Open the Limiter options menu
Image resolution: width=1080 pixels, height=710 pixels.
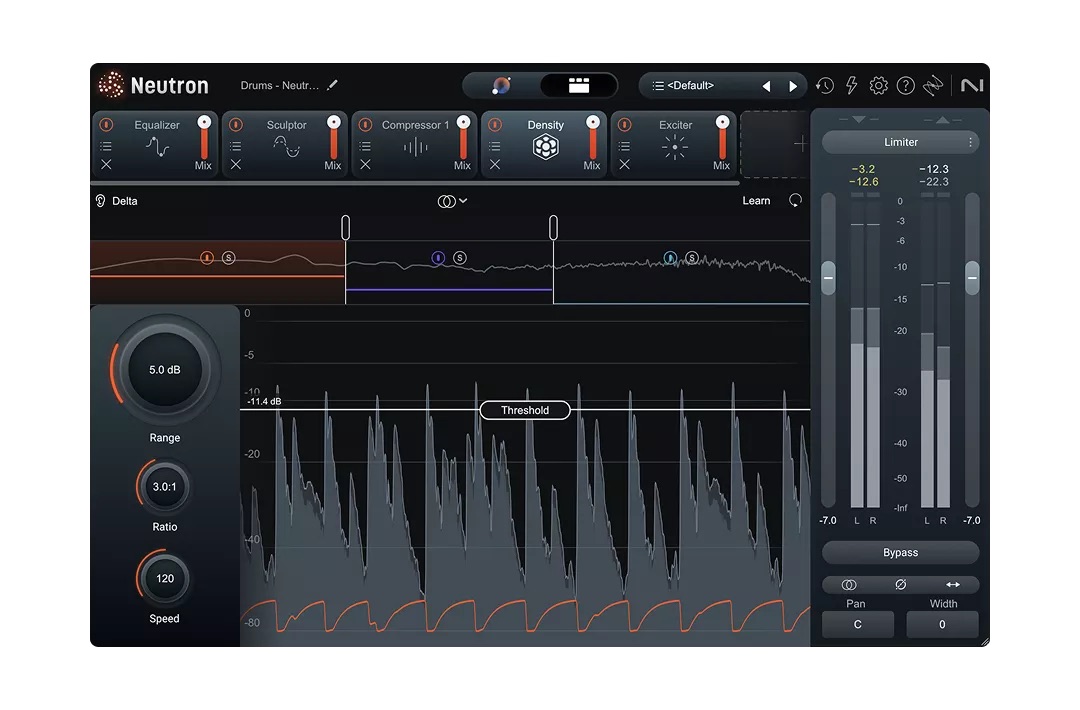click(x=970, y=142)
